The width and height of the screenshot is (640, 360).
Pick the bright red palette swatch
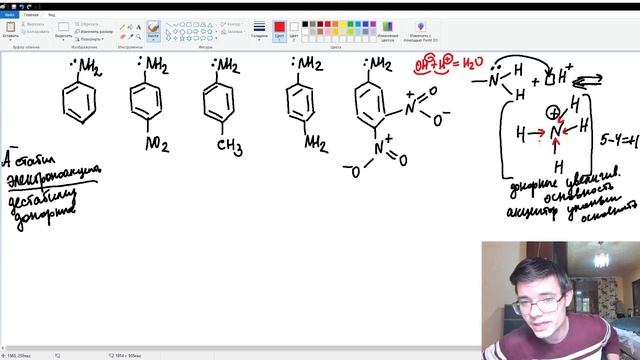pos(328,24)
